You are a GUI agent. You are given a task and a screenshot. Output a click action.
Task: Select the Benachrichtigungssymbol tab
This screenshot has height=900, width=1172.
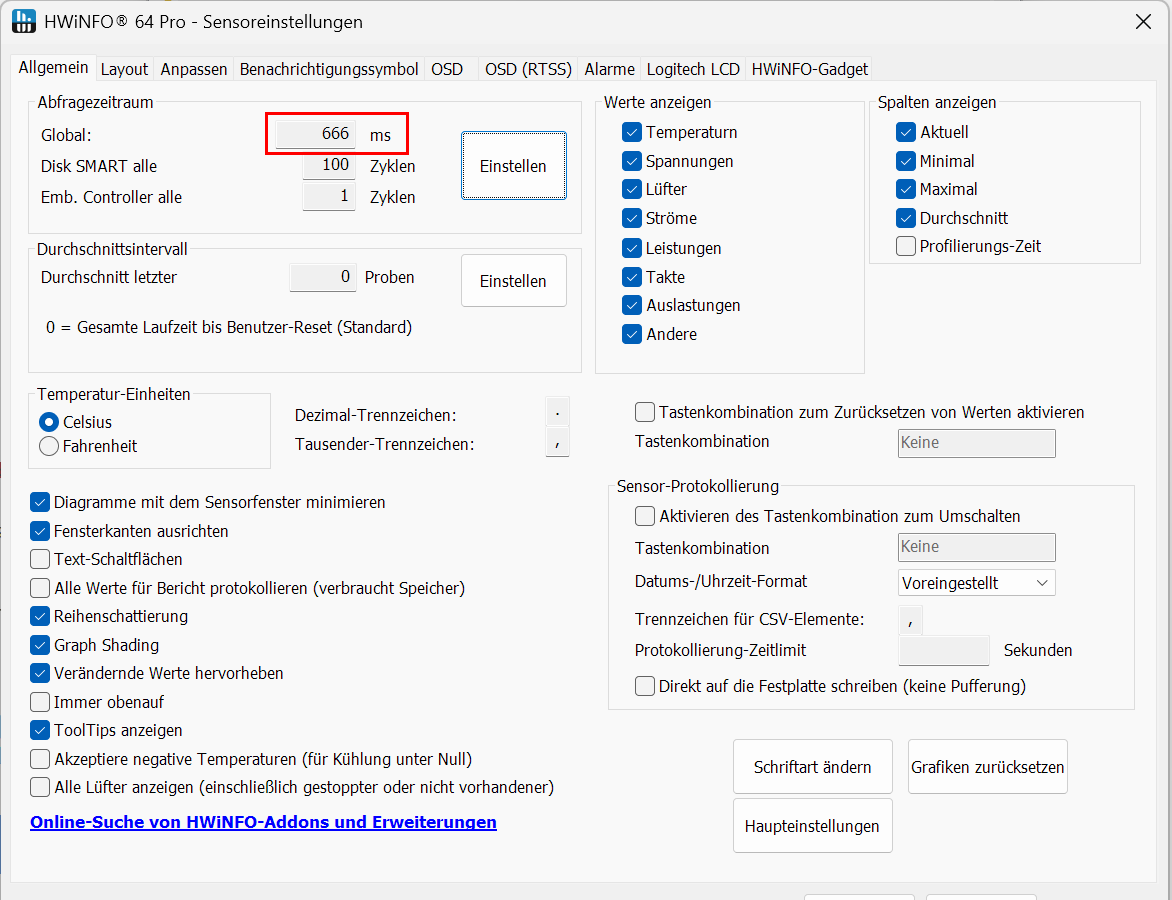[329, 70]
